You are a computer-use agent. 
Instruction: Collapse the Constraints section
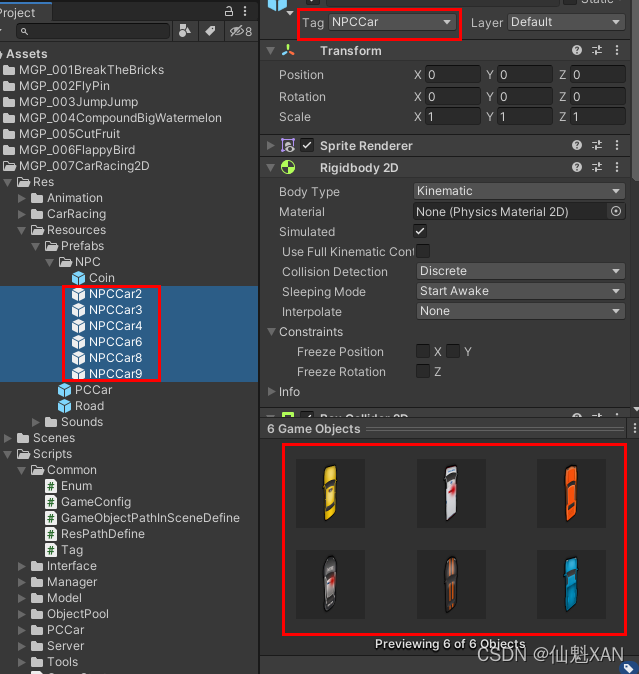point(271,331)
